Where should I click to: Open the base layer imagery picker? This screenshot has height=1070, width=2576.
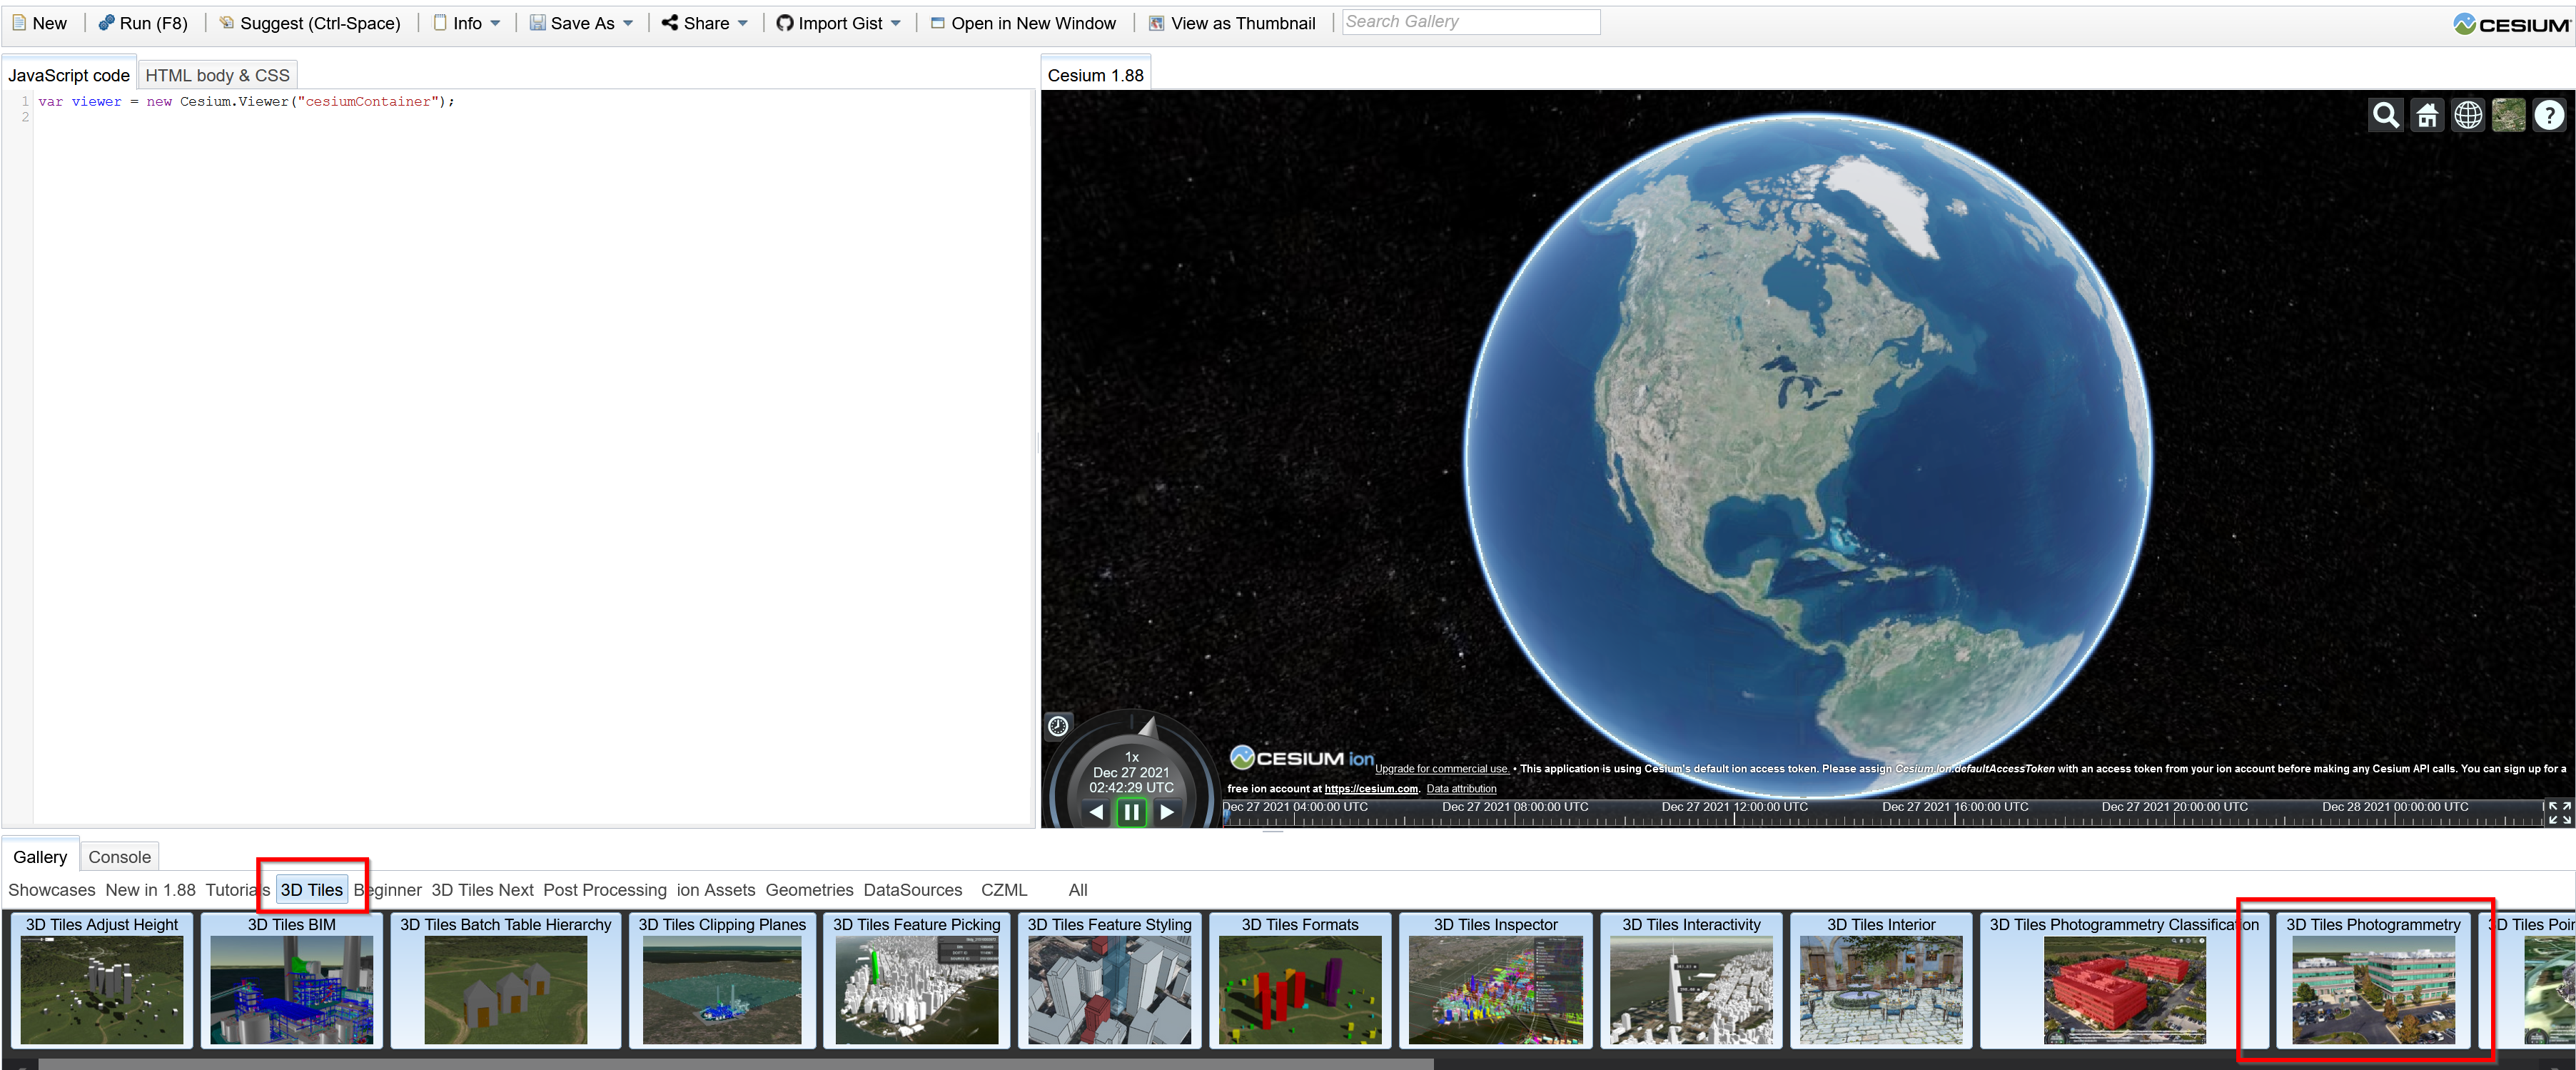2508,116
